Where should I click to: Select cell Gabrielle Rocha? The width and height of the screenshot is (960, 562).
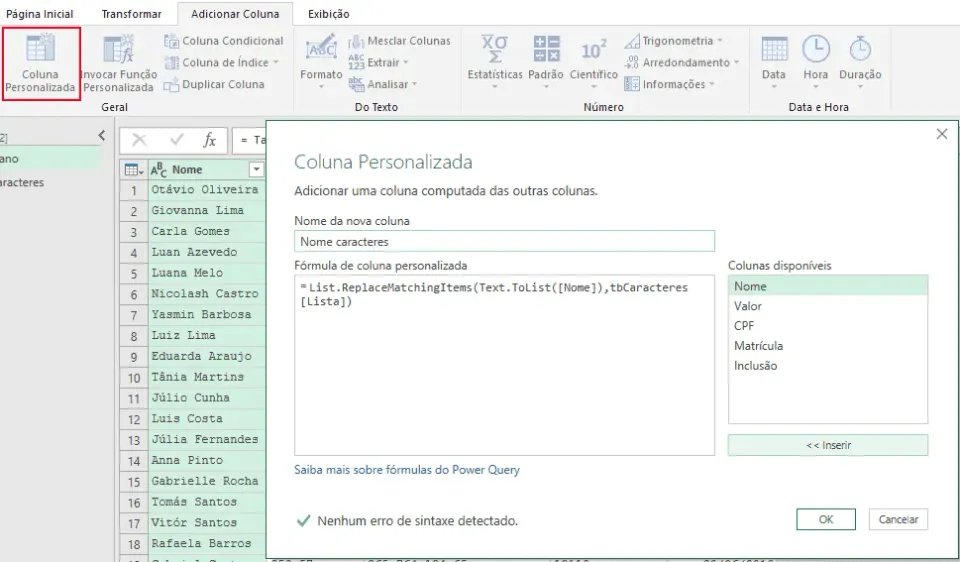[207, 481]
